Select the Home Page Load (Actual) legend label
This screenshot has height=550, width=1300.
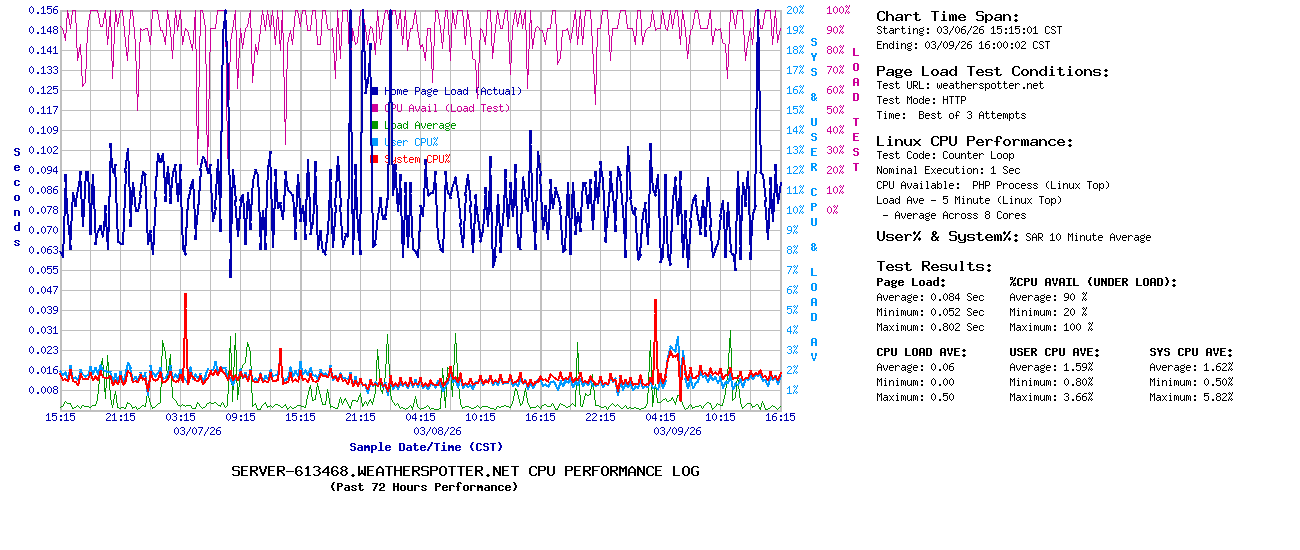453,91
